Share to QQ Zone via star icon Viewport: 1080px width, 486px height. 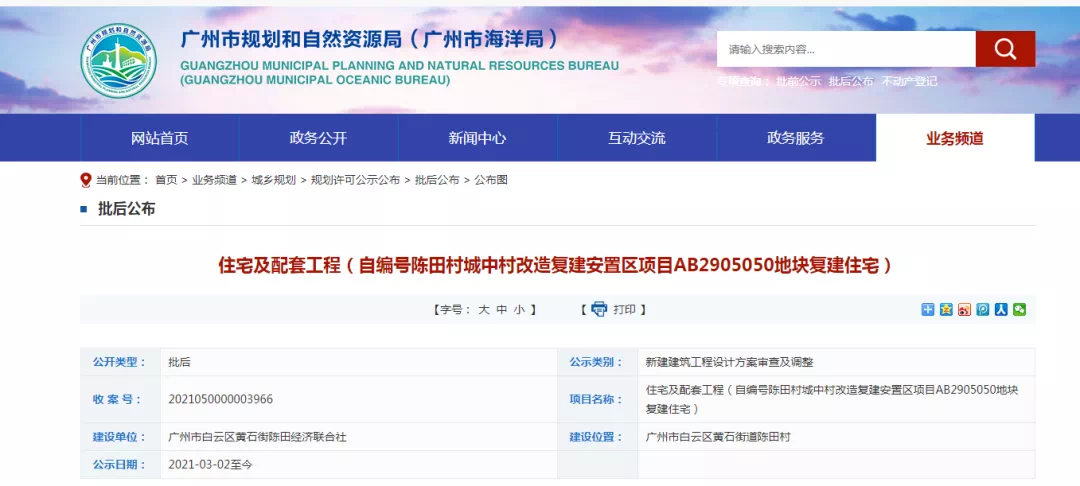[x=946, y=310]
